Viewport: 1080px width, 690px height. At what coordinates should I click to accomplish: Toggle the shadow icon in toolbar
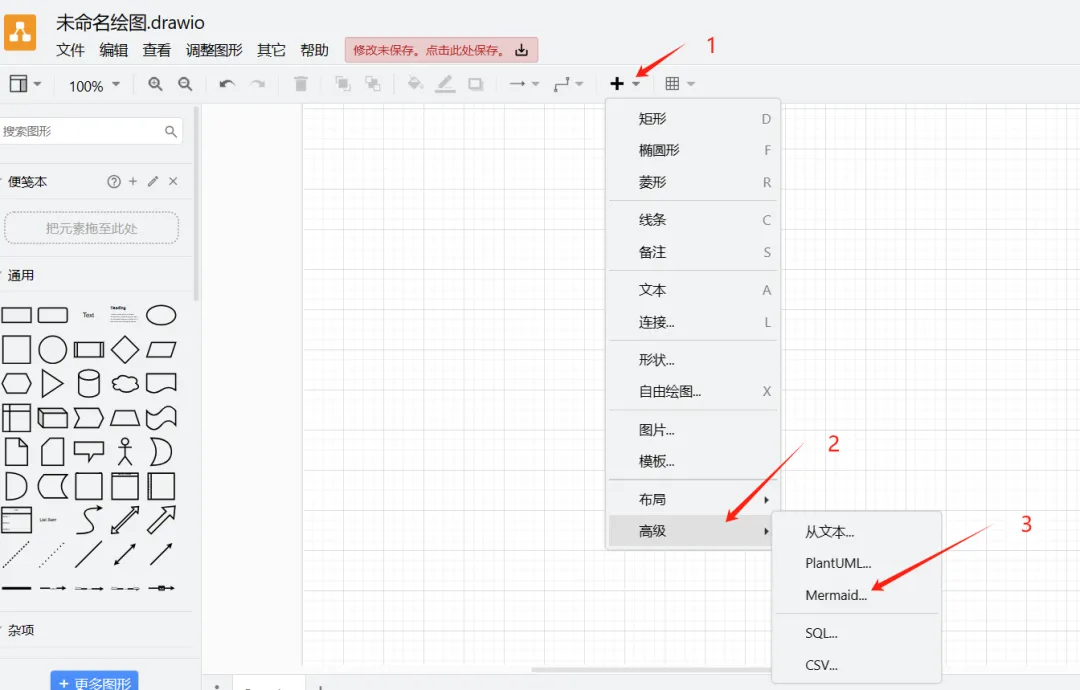coord(475,84)
